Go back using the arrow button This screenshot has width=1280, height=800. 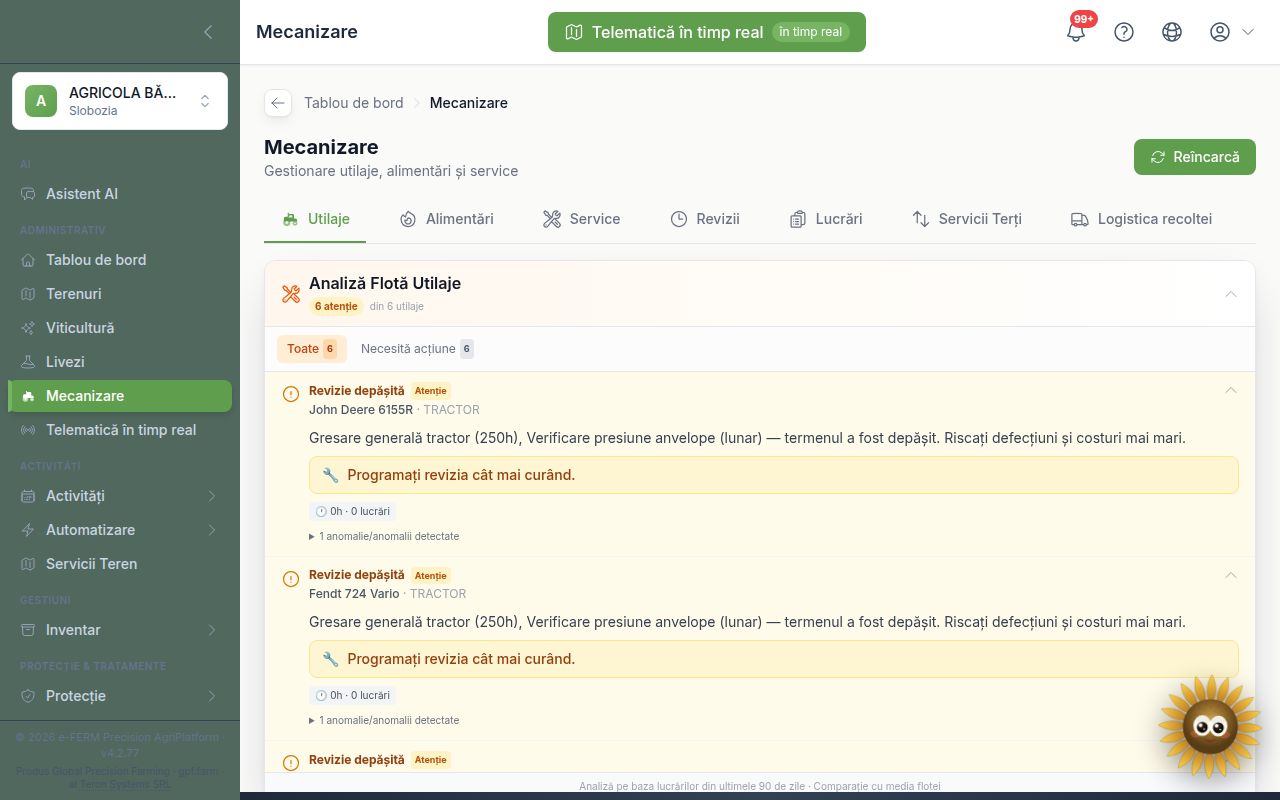pyautogui.click(x=278, y=103)
